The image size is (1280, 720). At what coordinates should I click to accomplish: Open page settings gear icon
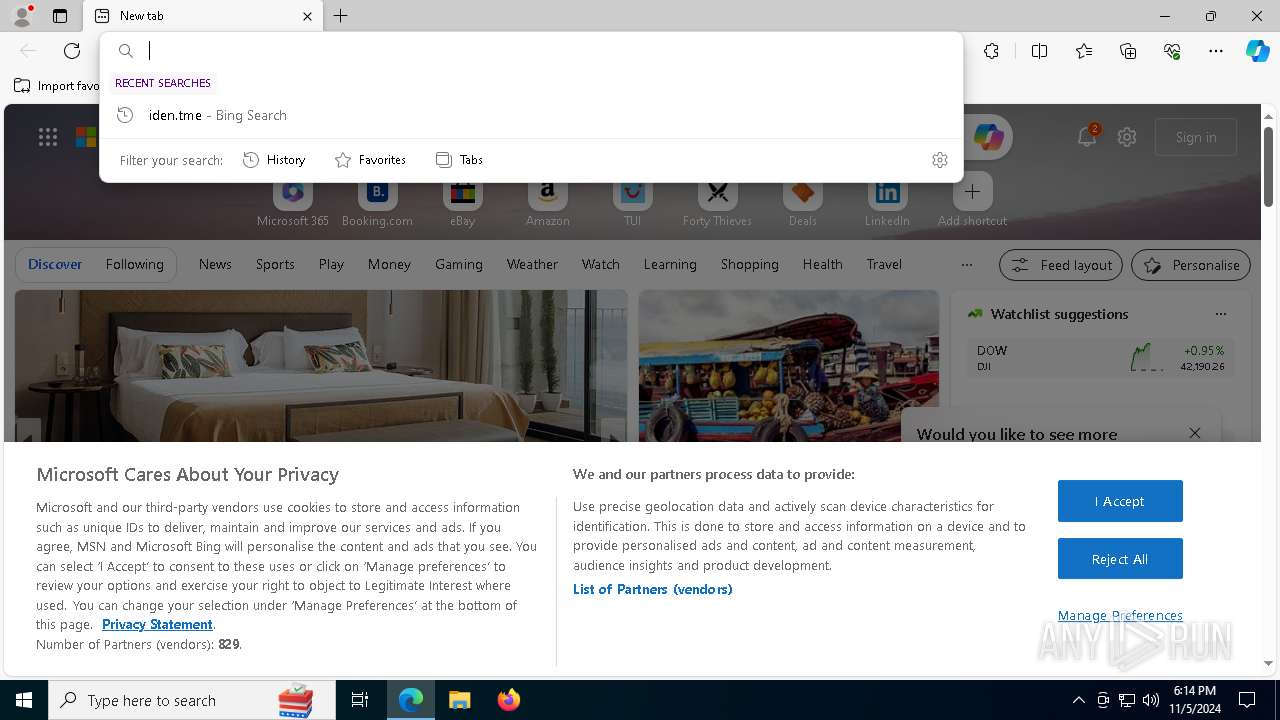pyautogui.click(x=1127, y=137)
